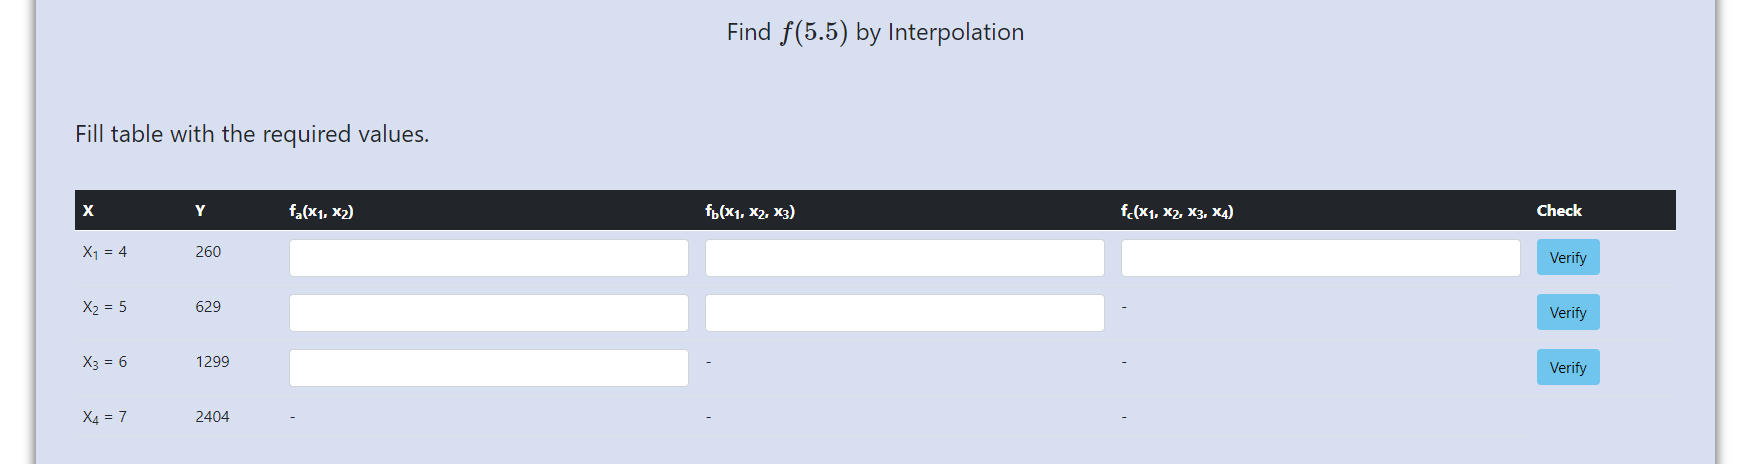This screenshot has width=1754, height=464.
Task: Select the X4 = 7 cell
Action: pos(105,417)
